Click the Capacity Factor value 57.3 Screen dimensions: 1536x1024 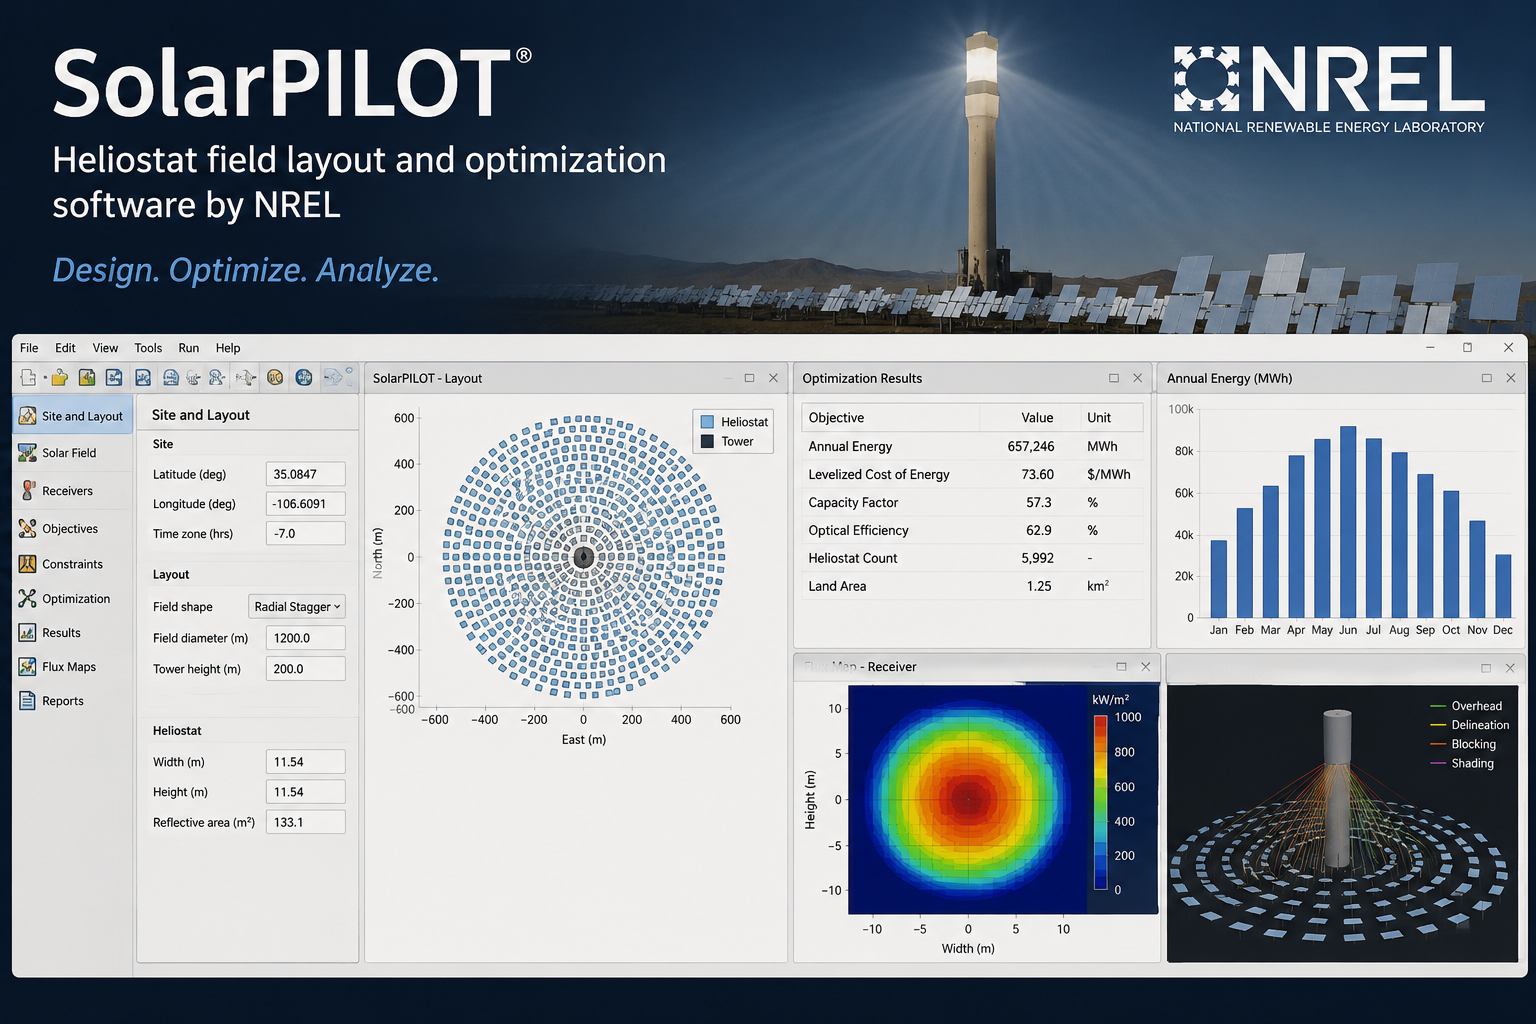coord(1039,503)
